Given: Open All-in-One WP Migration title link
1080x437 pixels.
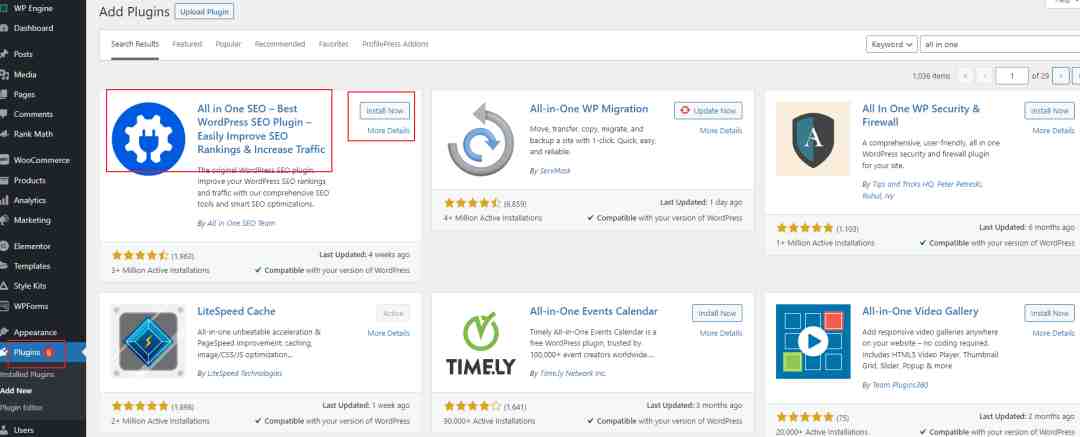Looking at the screenshot, I should [589, 109].
